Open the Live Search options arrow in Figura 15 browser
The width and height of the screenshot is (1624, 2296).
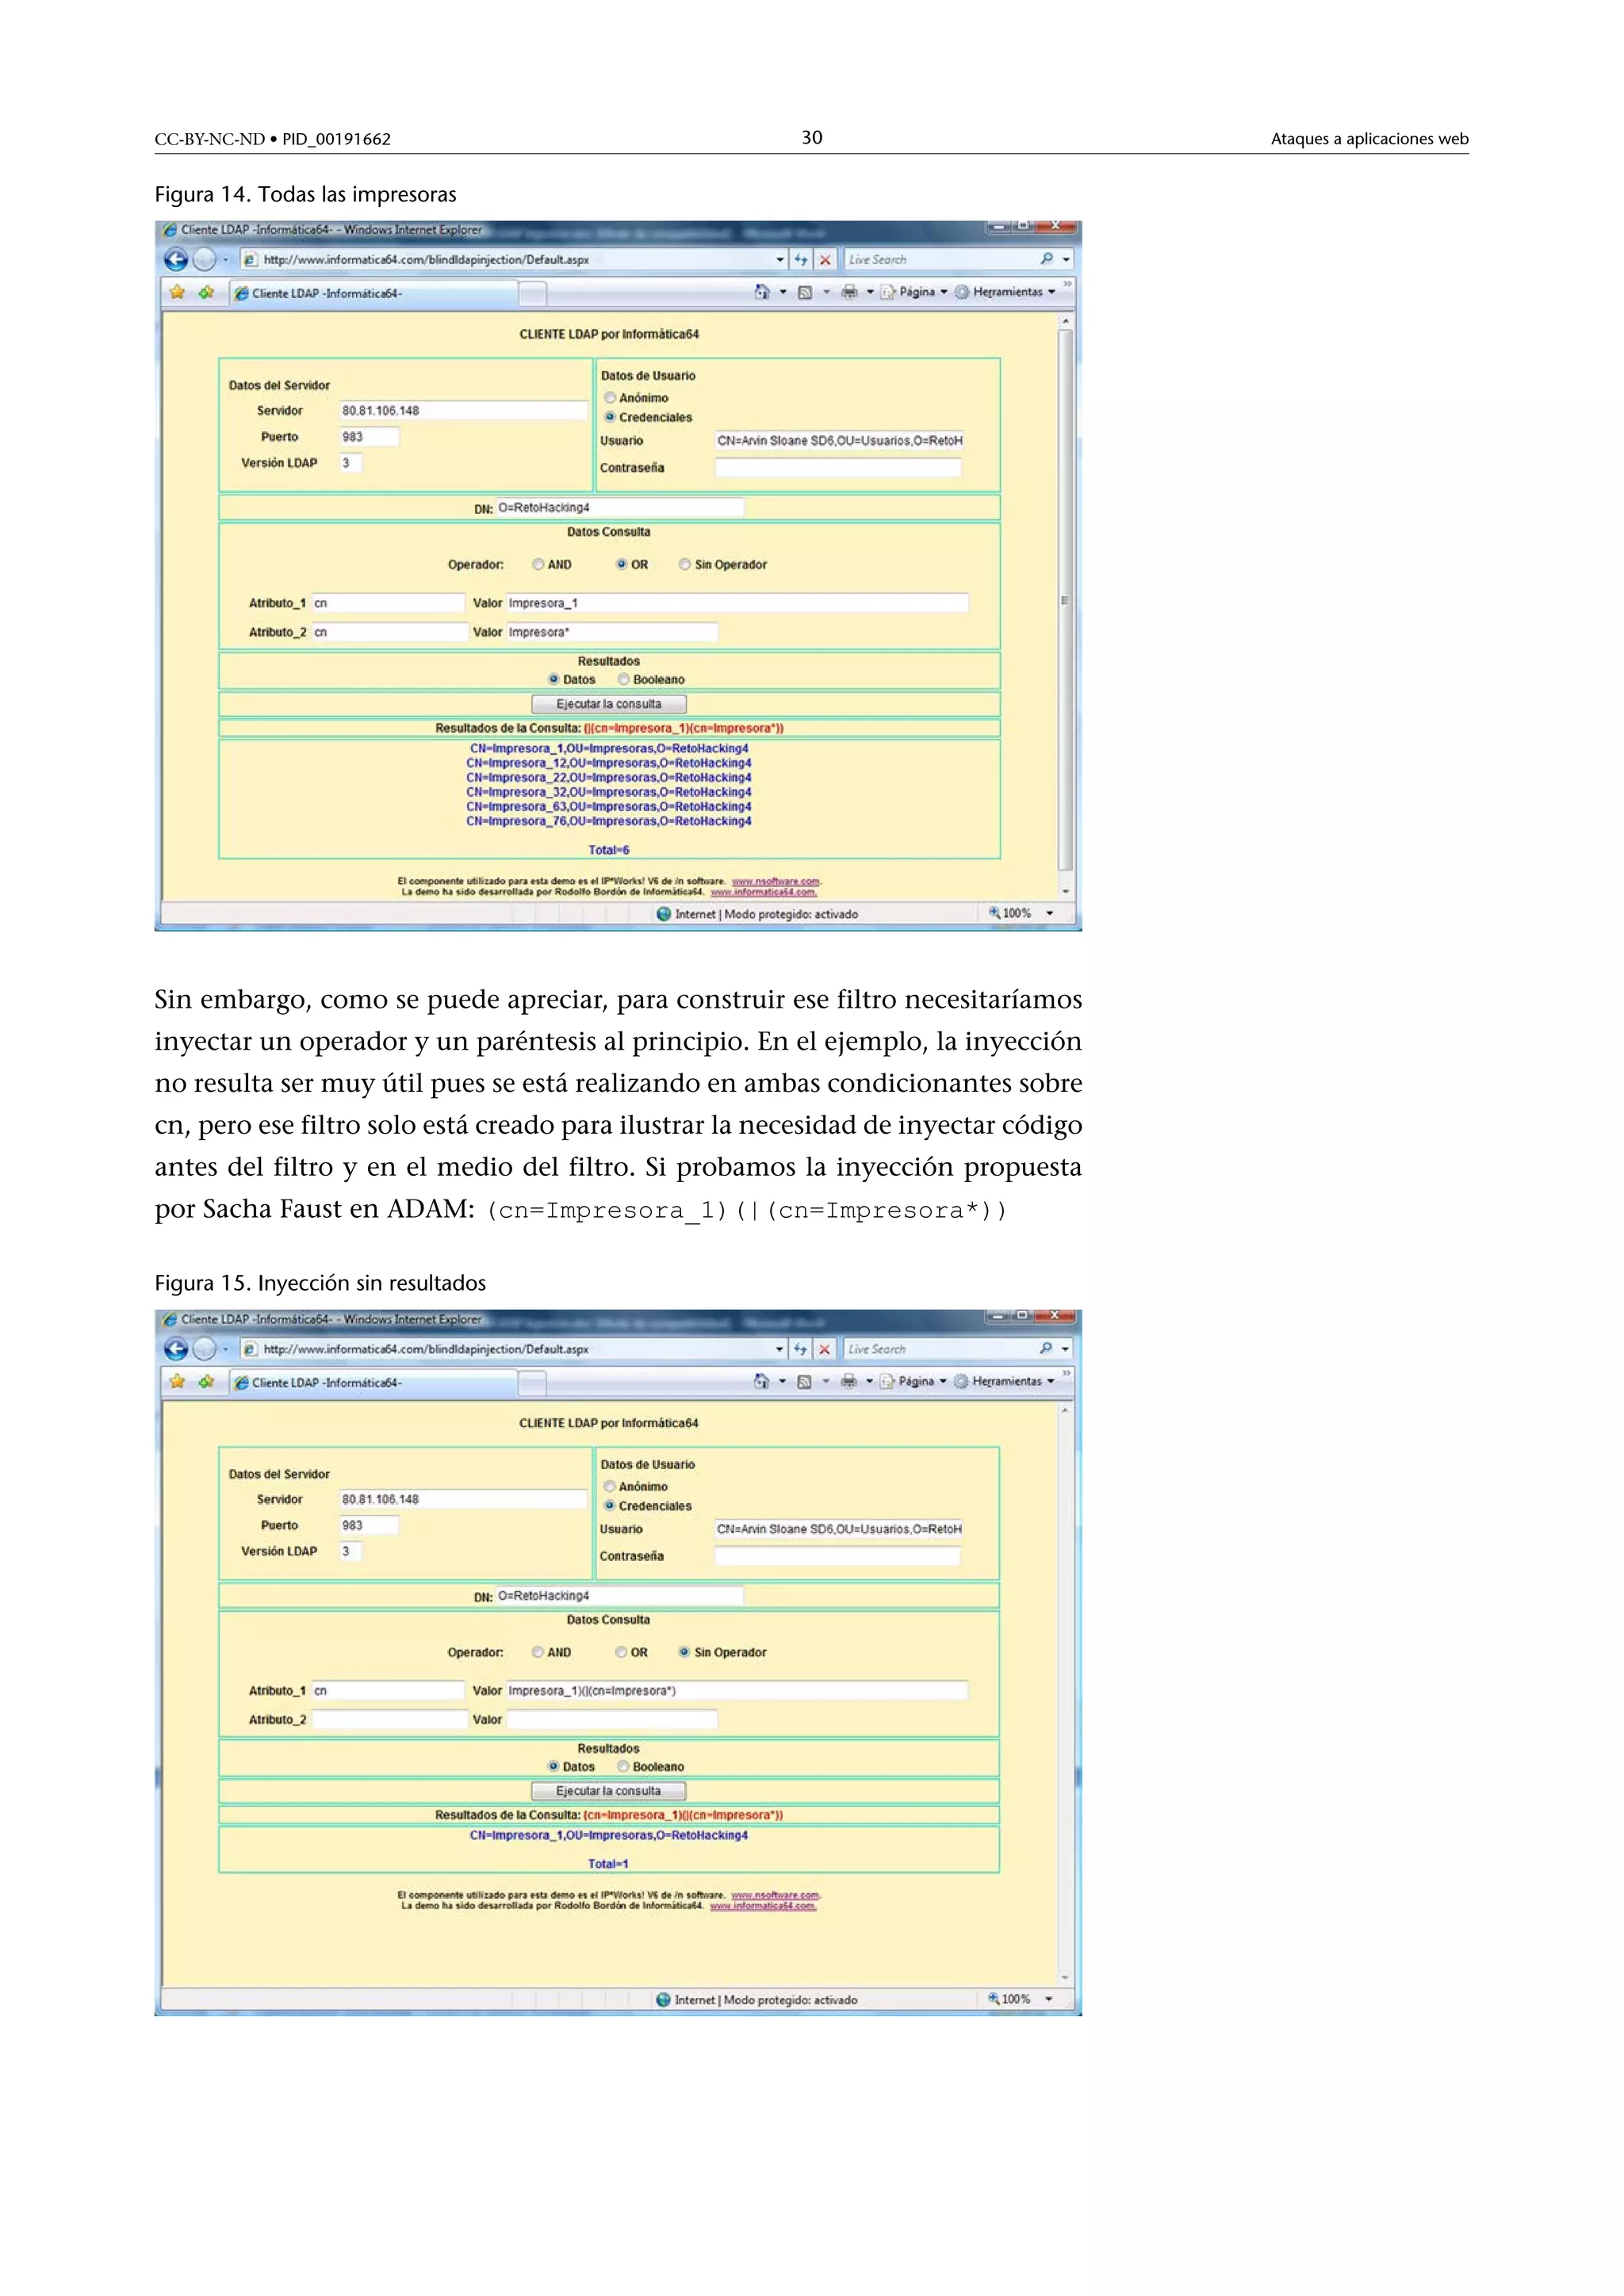coord(1065,1349)
